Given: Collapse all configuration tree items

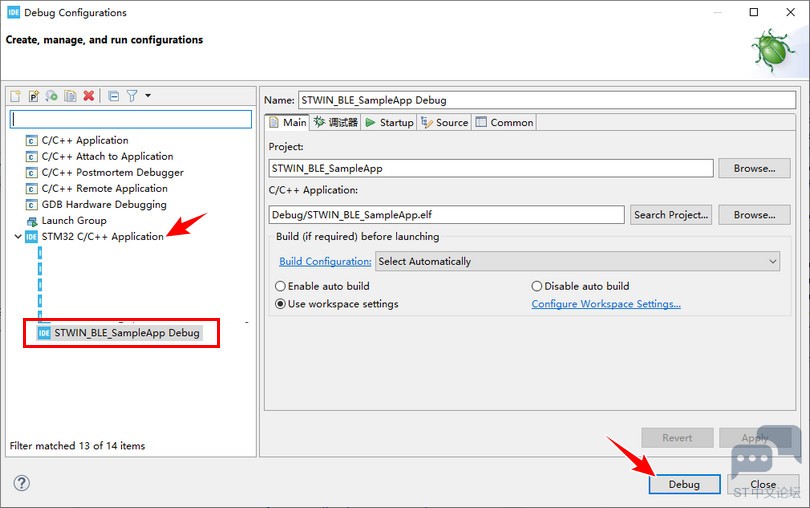Looking at the screenshot, I should click(114, 96).
